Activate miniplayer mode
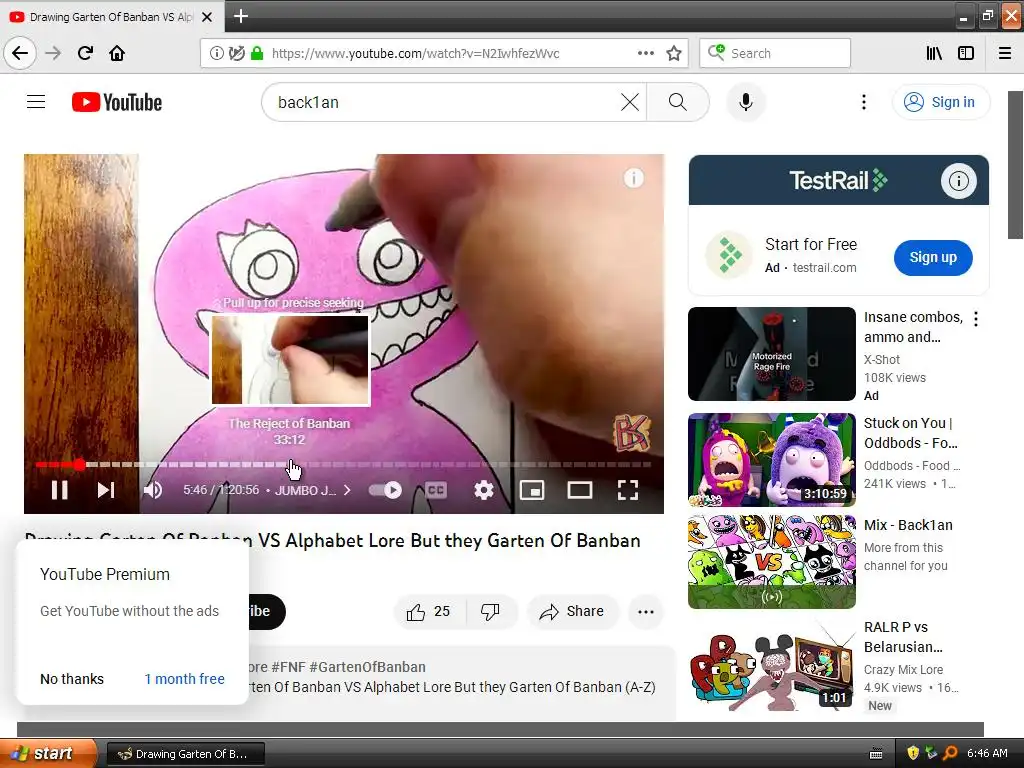 pos(532,490)
